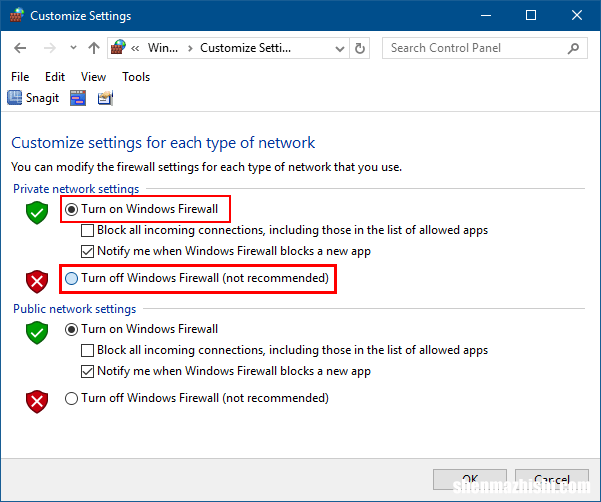Open the File menu
Screen dimensions: 601x502
[20, 77]
